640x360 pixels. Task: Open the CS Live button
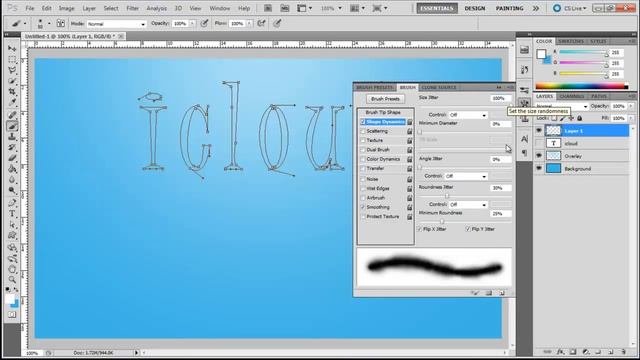[570, 8]
